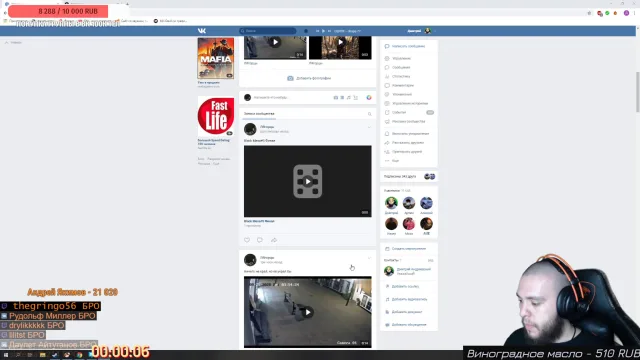Share the first wall post via the arrow icon
640x360 pixels.
coord(274,240)
